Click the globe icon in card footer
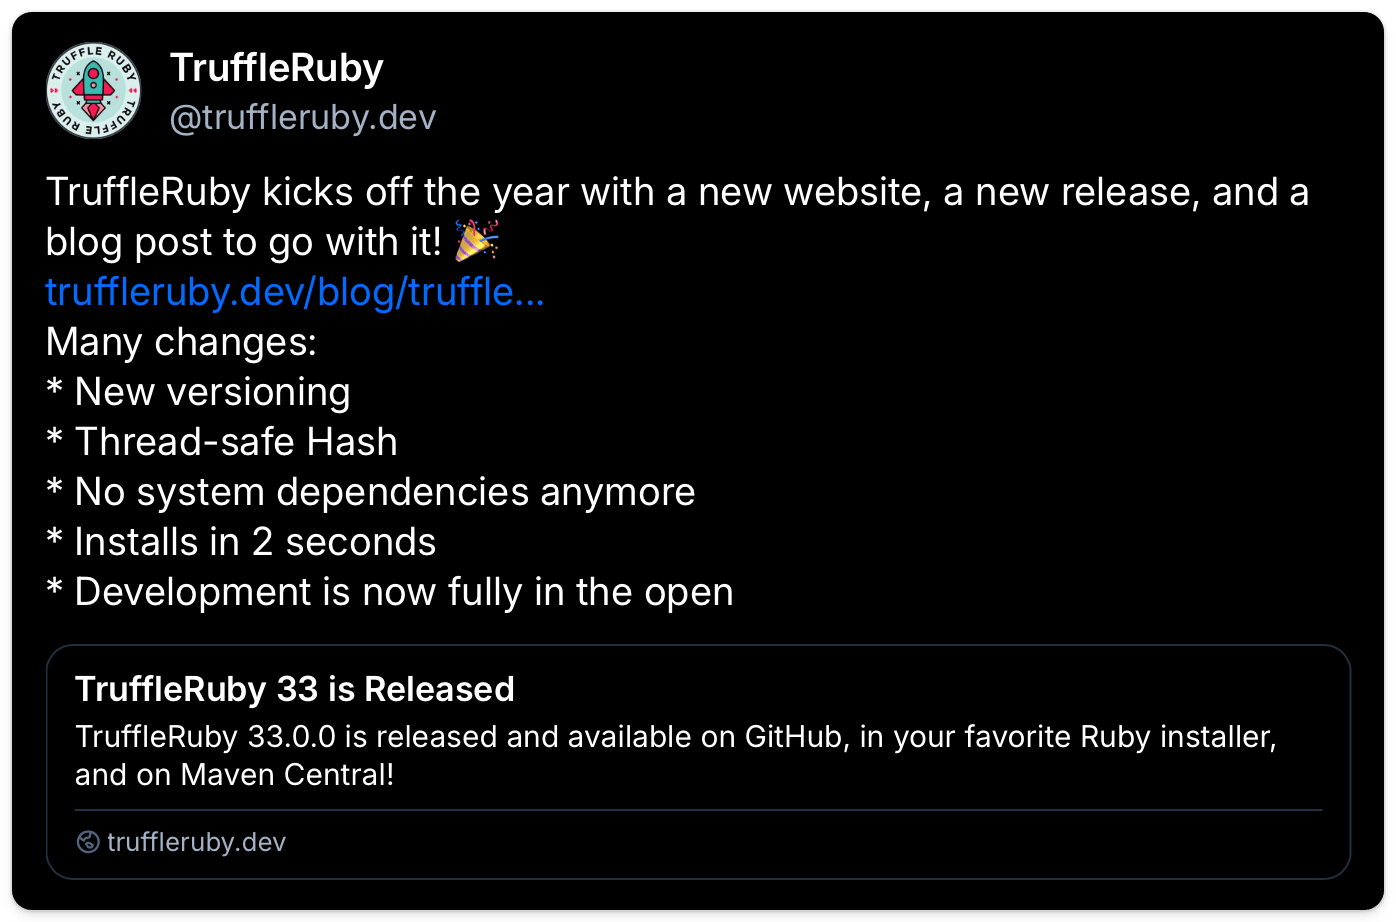Screen dimensions: 1396x922 tap(88, 842)
